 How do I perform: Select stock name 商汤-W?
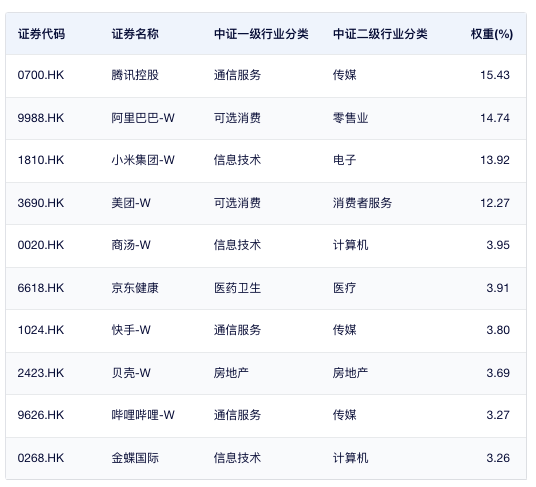tap(131, 245)
